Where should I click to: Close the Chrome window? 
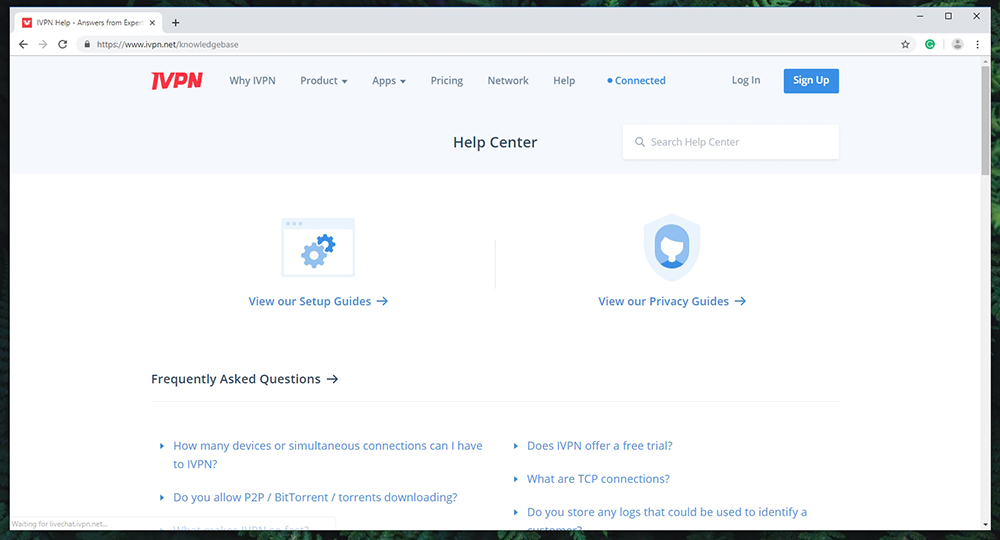coord(976,16)
